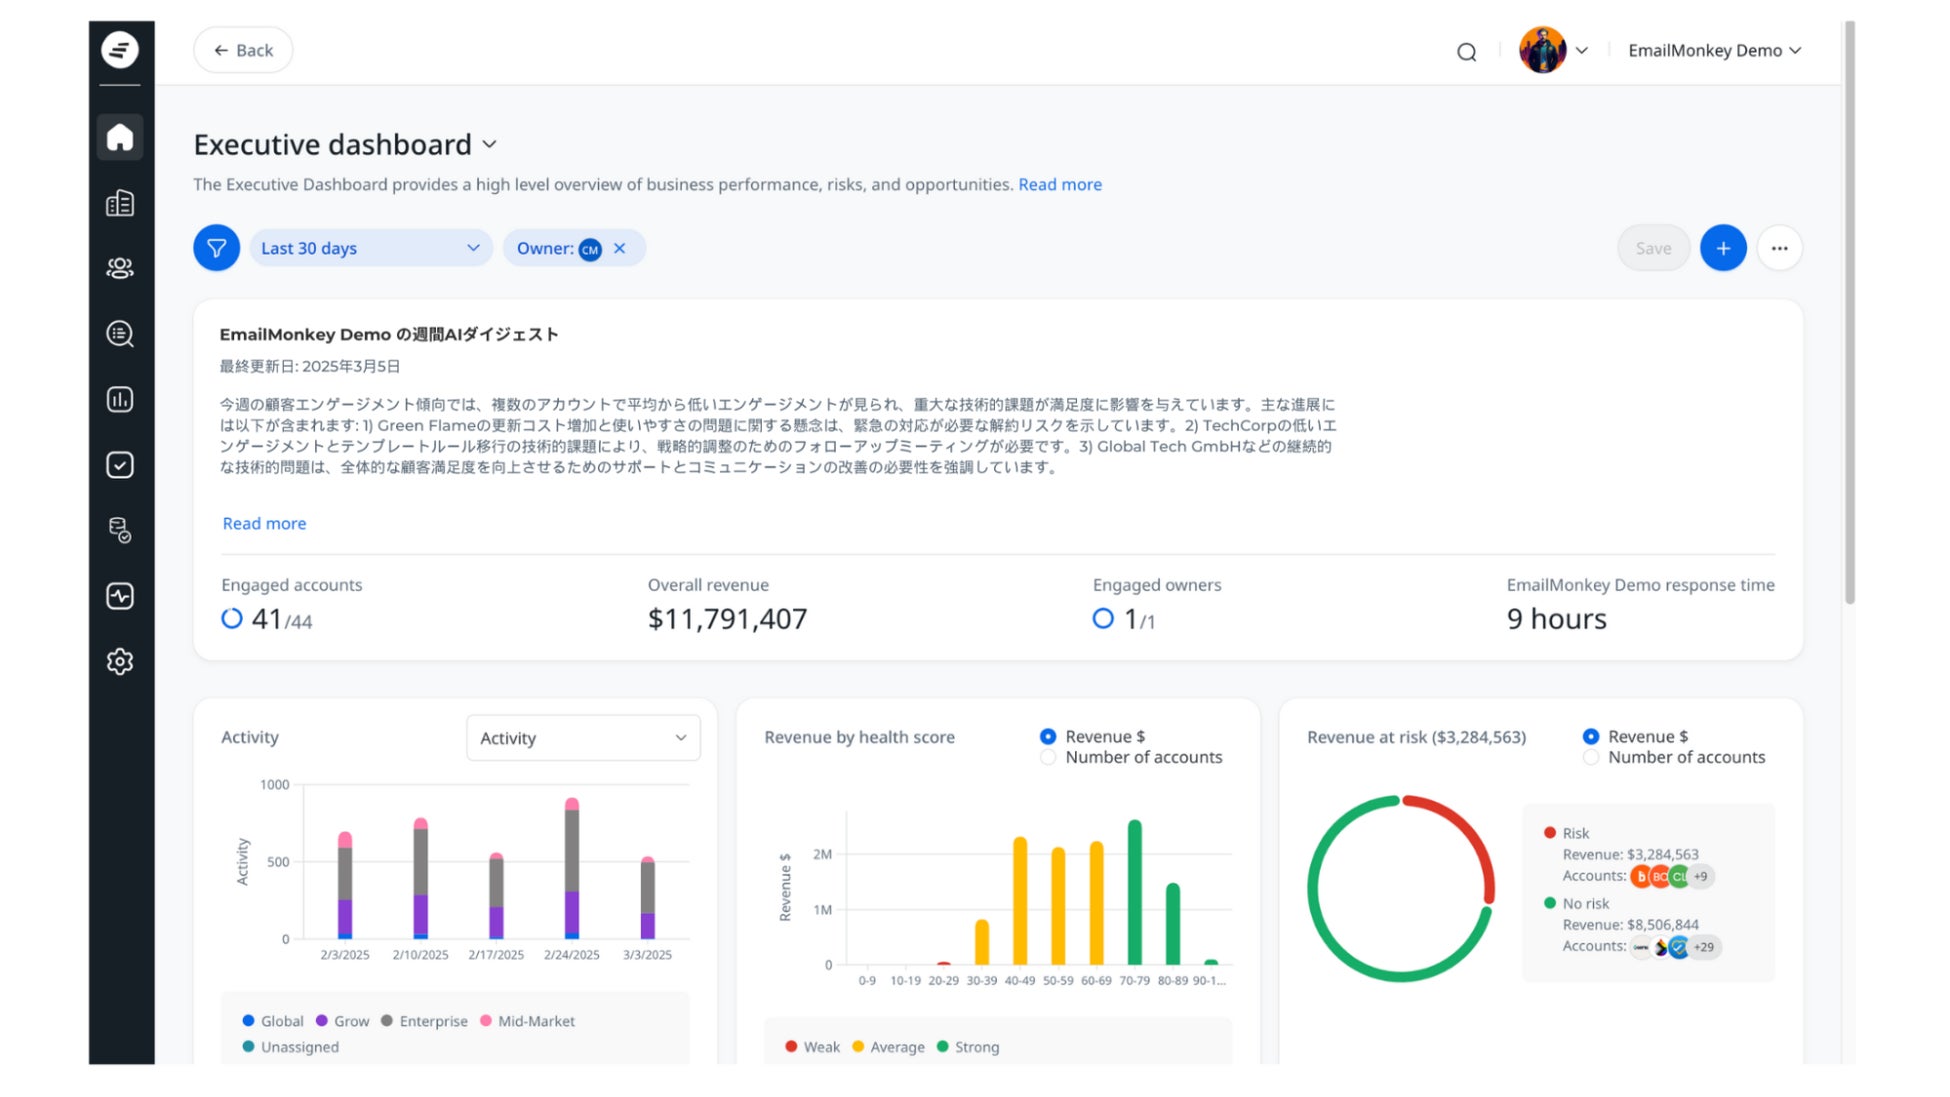Click the Home icon in sidebar

120,137
